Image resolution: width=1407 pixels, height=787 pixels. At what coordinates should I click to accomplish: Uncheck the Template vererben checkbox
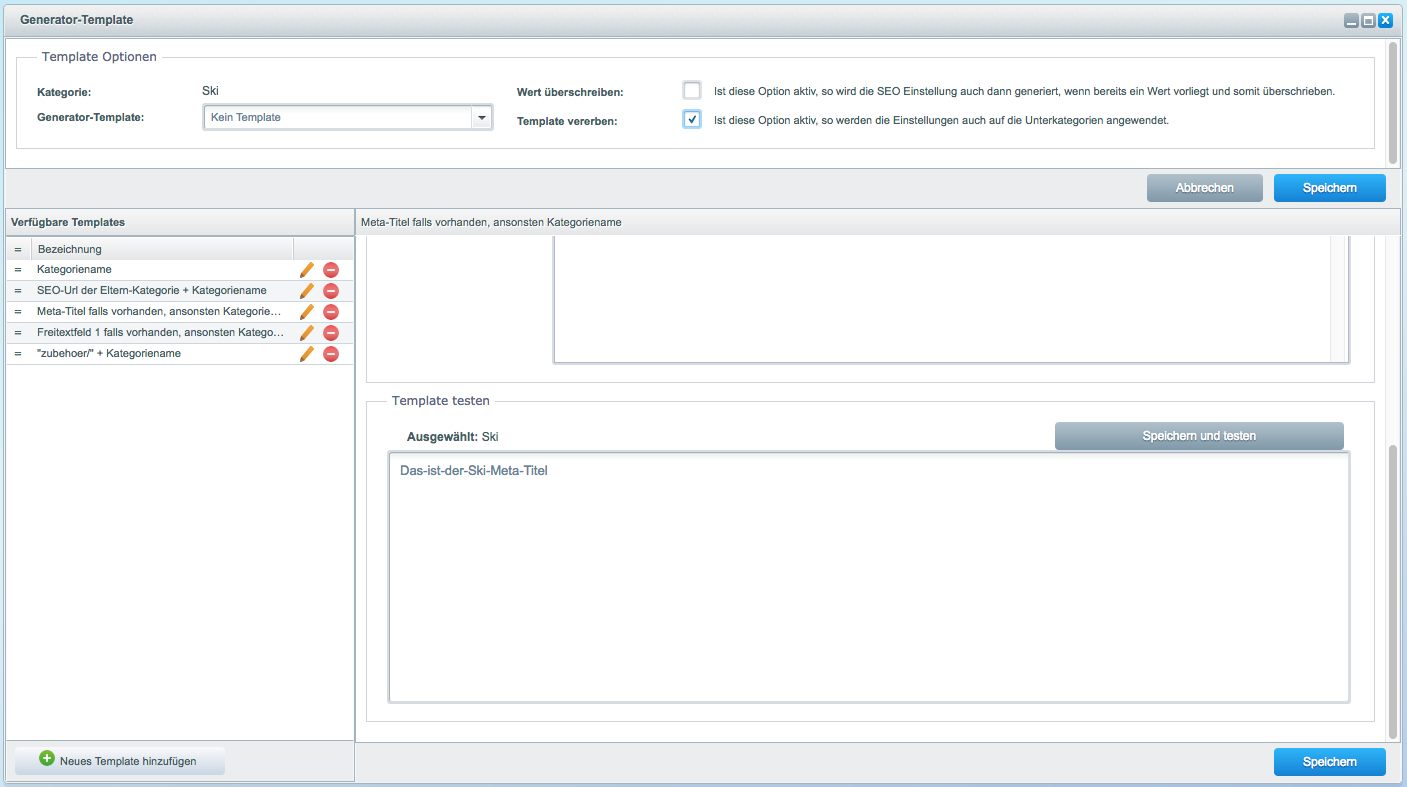(692, 119)
